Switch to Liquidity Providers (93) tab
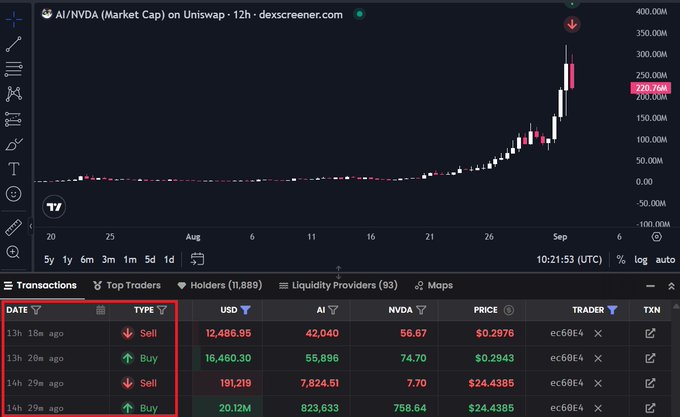 [x=338, y=285]
